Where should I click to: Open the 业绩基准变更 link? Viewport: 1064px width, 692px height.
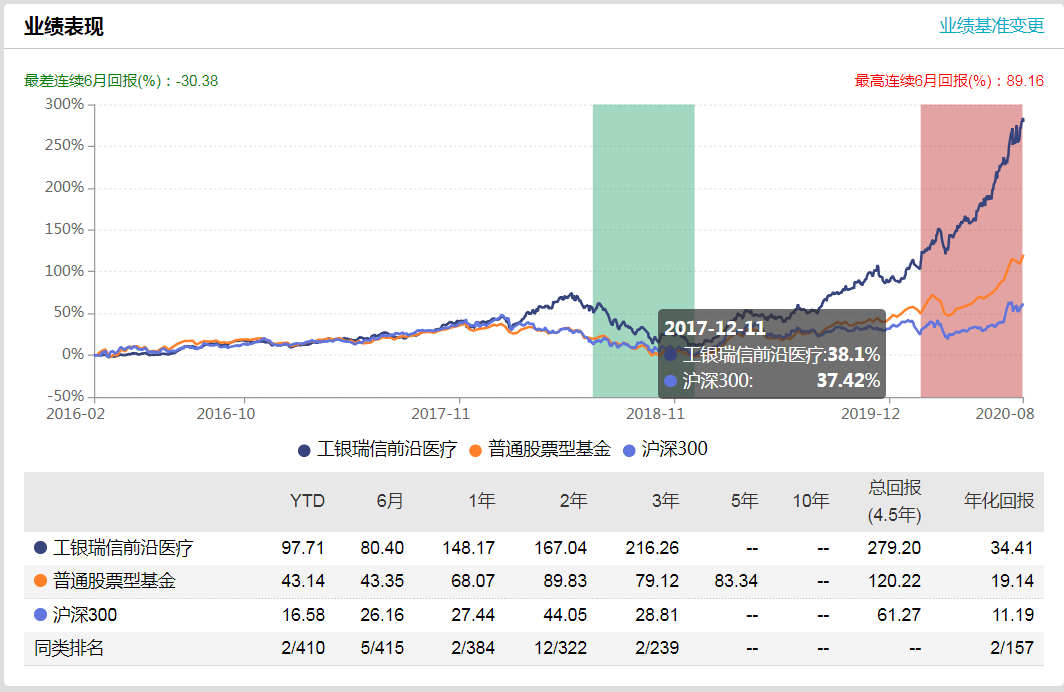click(991, 26)
